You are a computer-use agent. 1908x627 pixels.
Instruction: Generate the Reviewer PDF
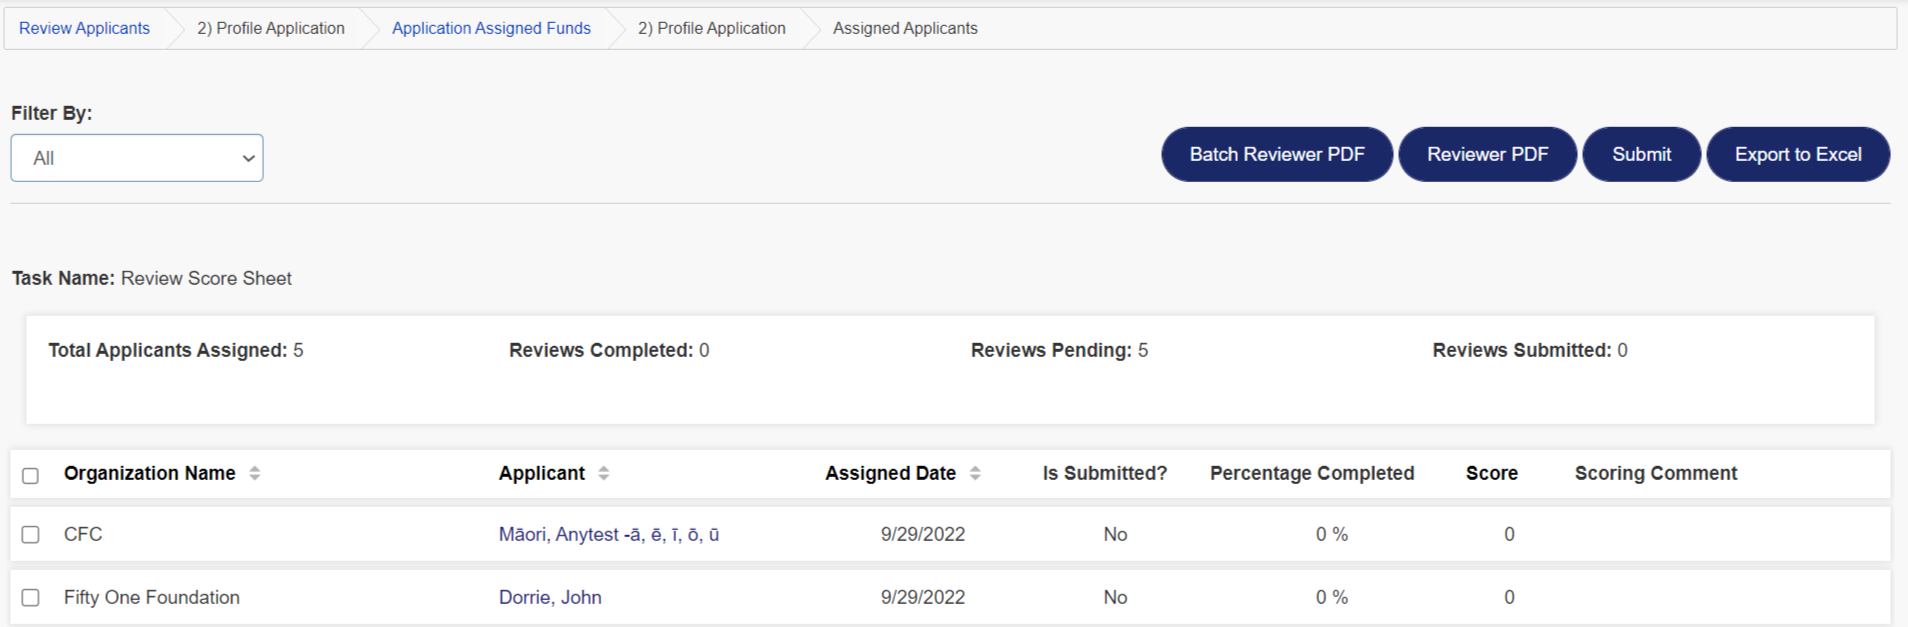tap(1487, 154)
